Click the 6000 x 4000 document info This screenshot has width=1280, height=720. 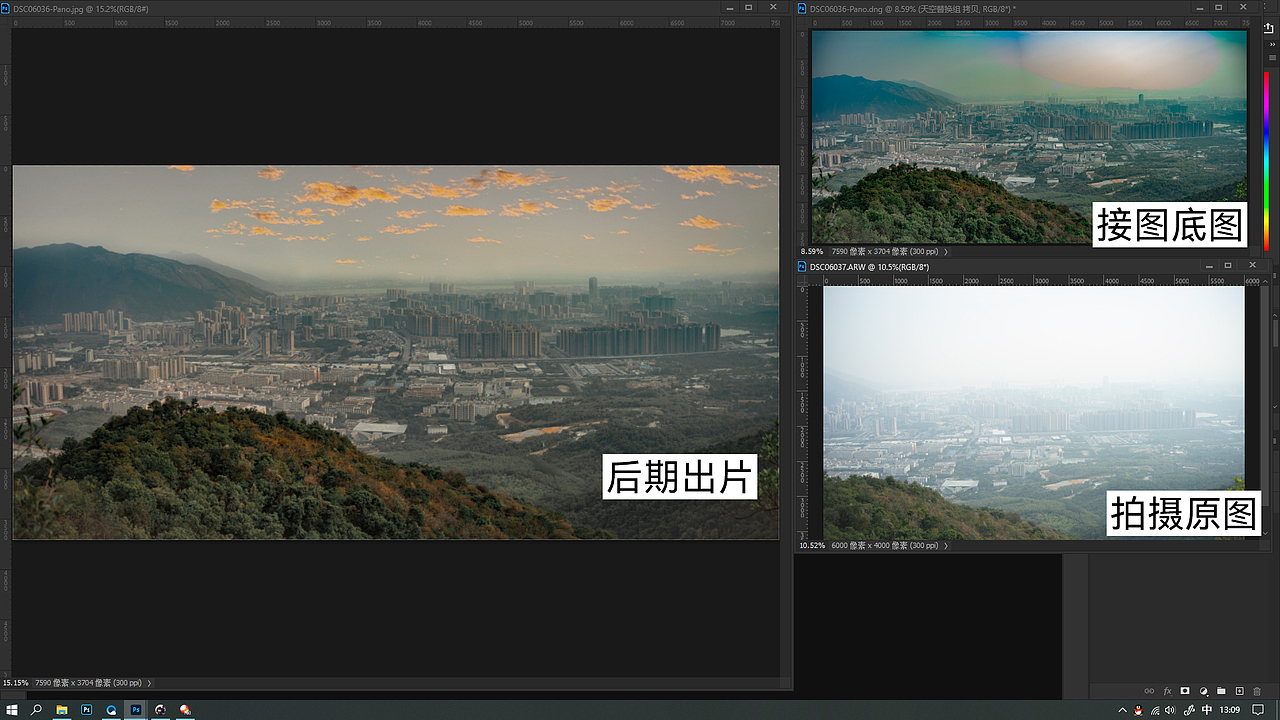coord(885,546)
